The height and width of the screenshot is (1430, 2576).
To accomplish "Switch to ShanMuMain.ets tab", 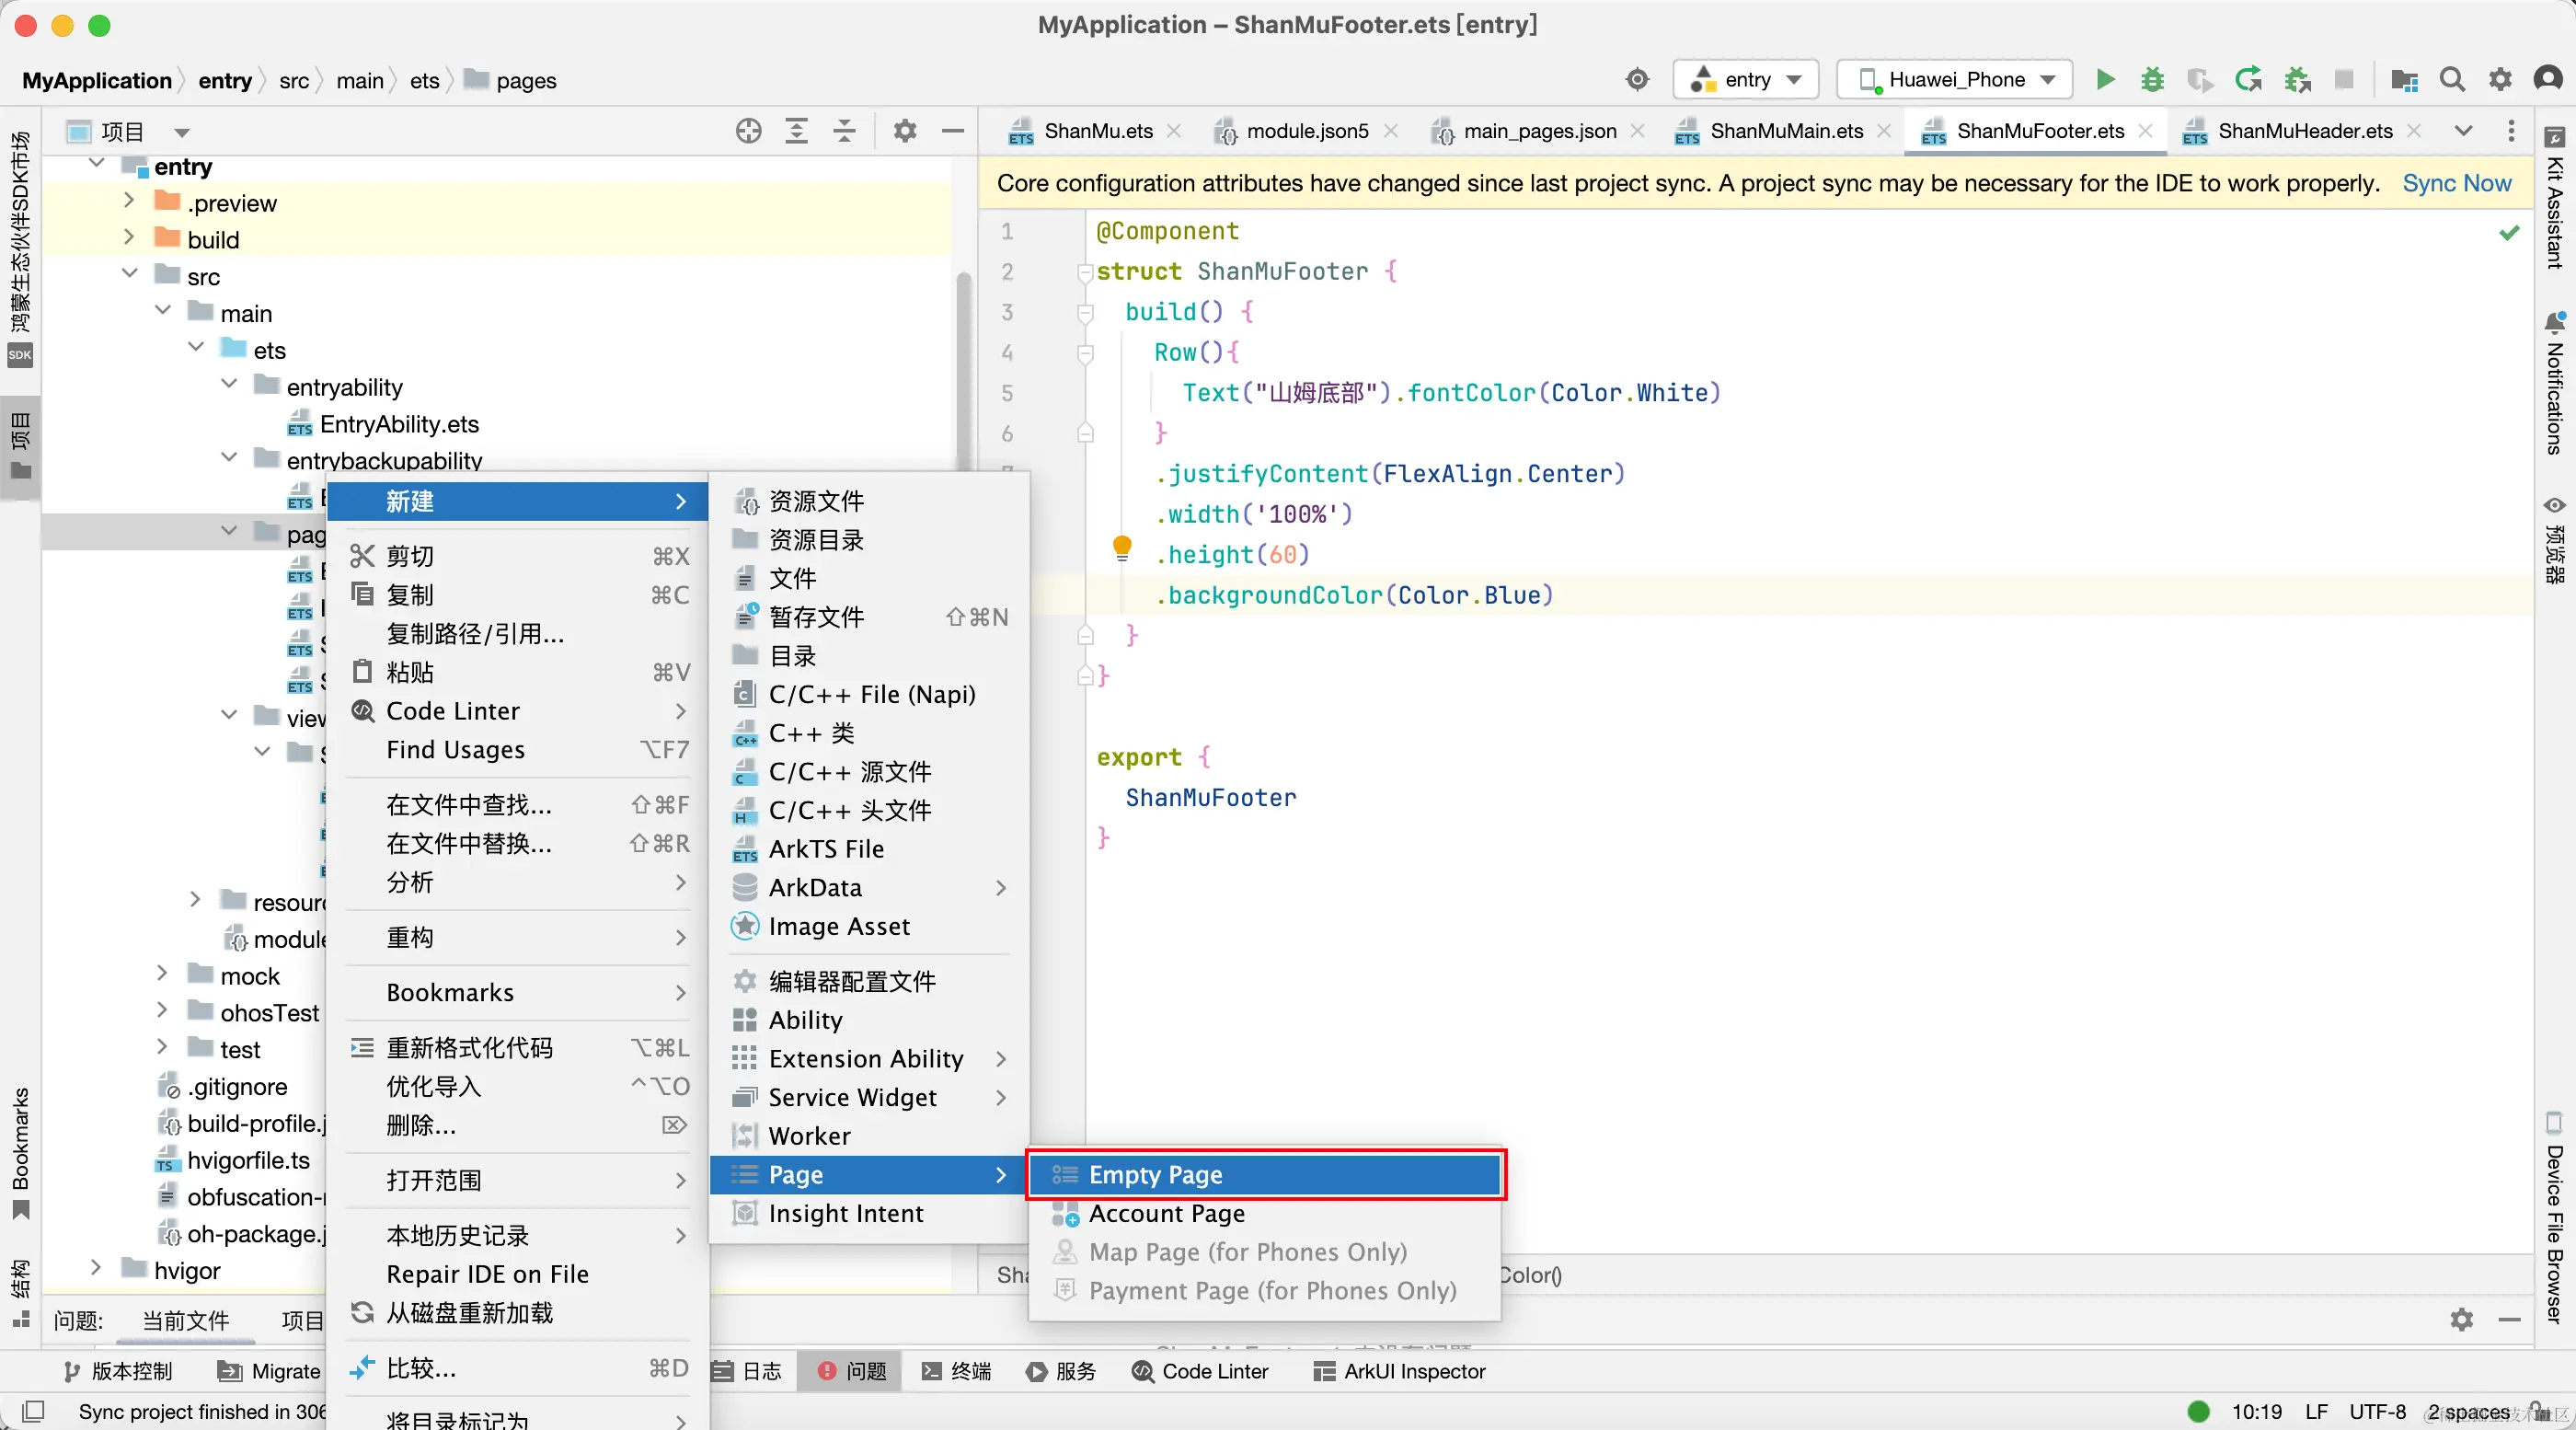I will click(x=1786, y=131).
